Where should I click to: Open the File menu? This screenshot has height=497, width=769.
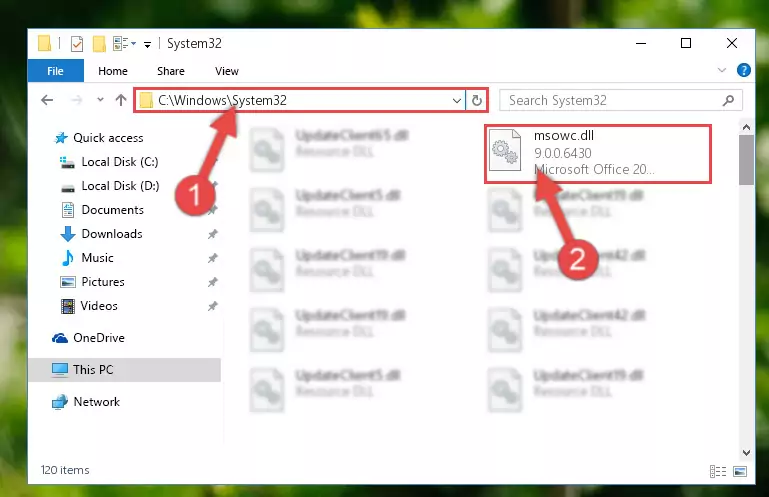[55, 71]
